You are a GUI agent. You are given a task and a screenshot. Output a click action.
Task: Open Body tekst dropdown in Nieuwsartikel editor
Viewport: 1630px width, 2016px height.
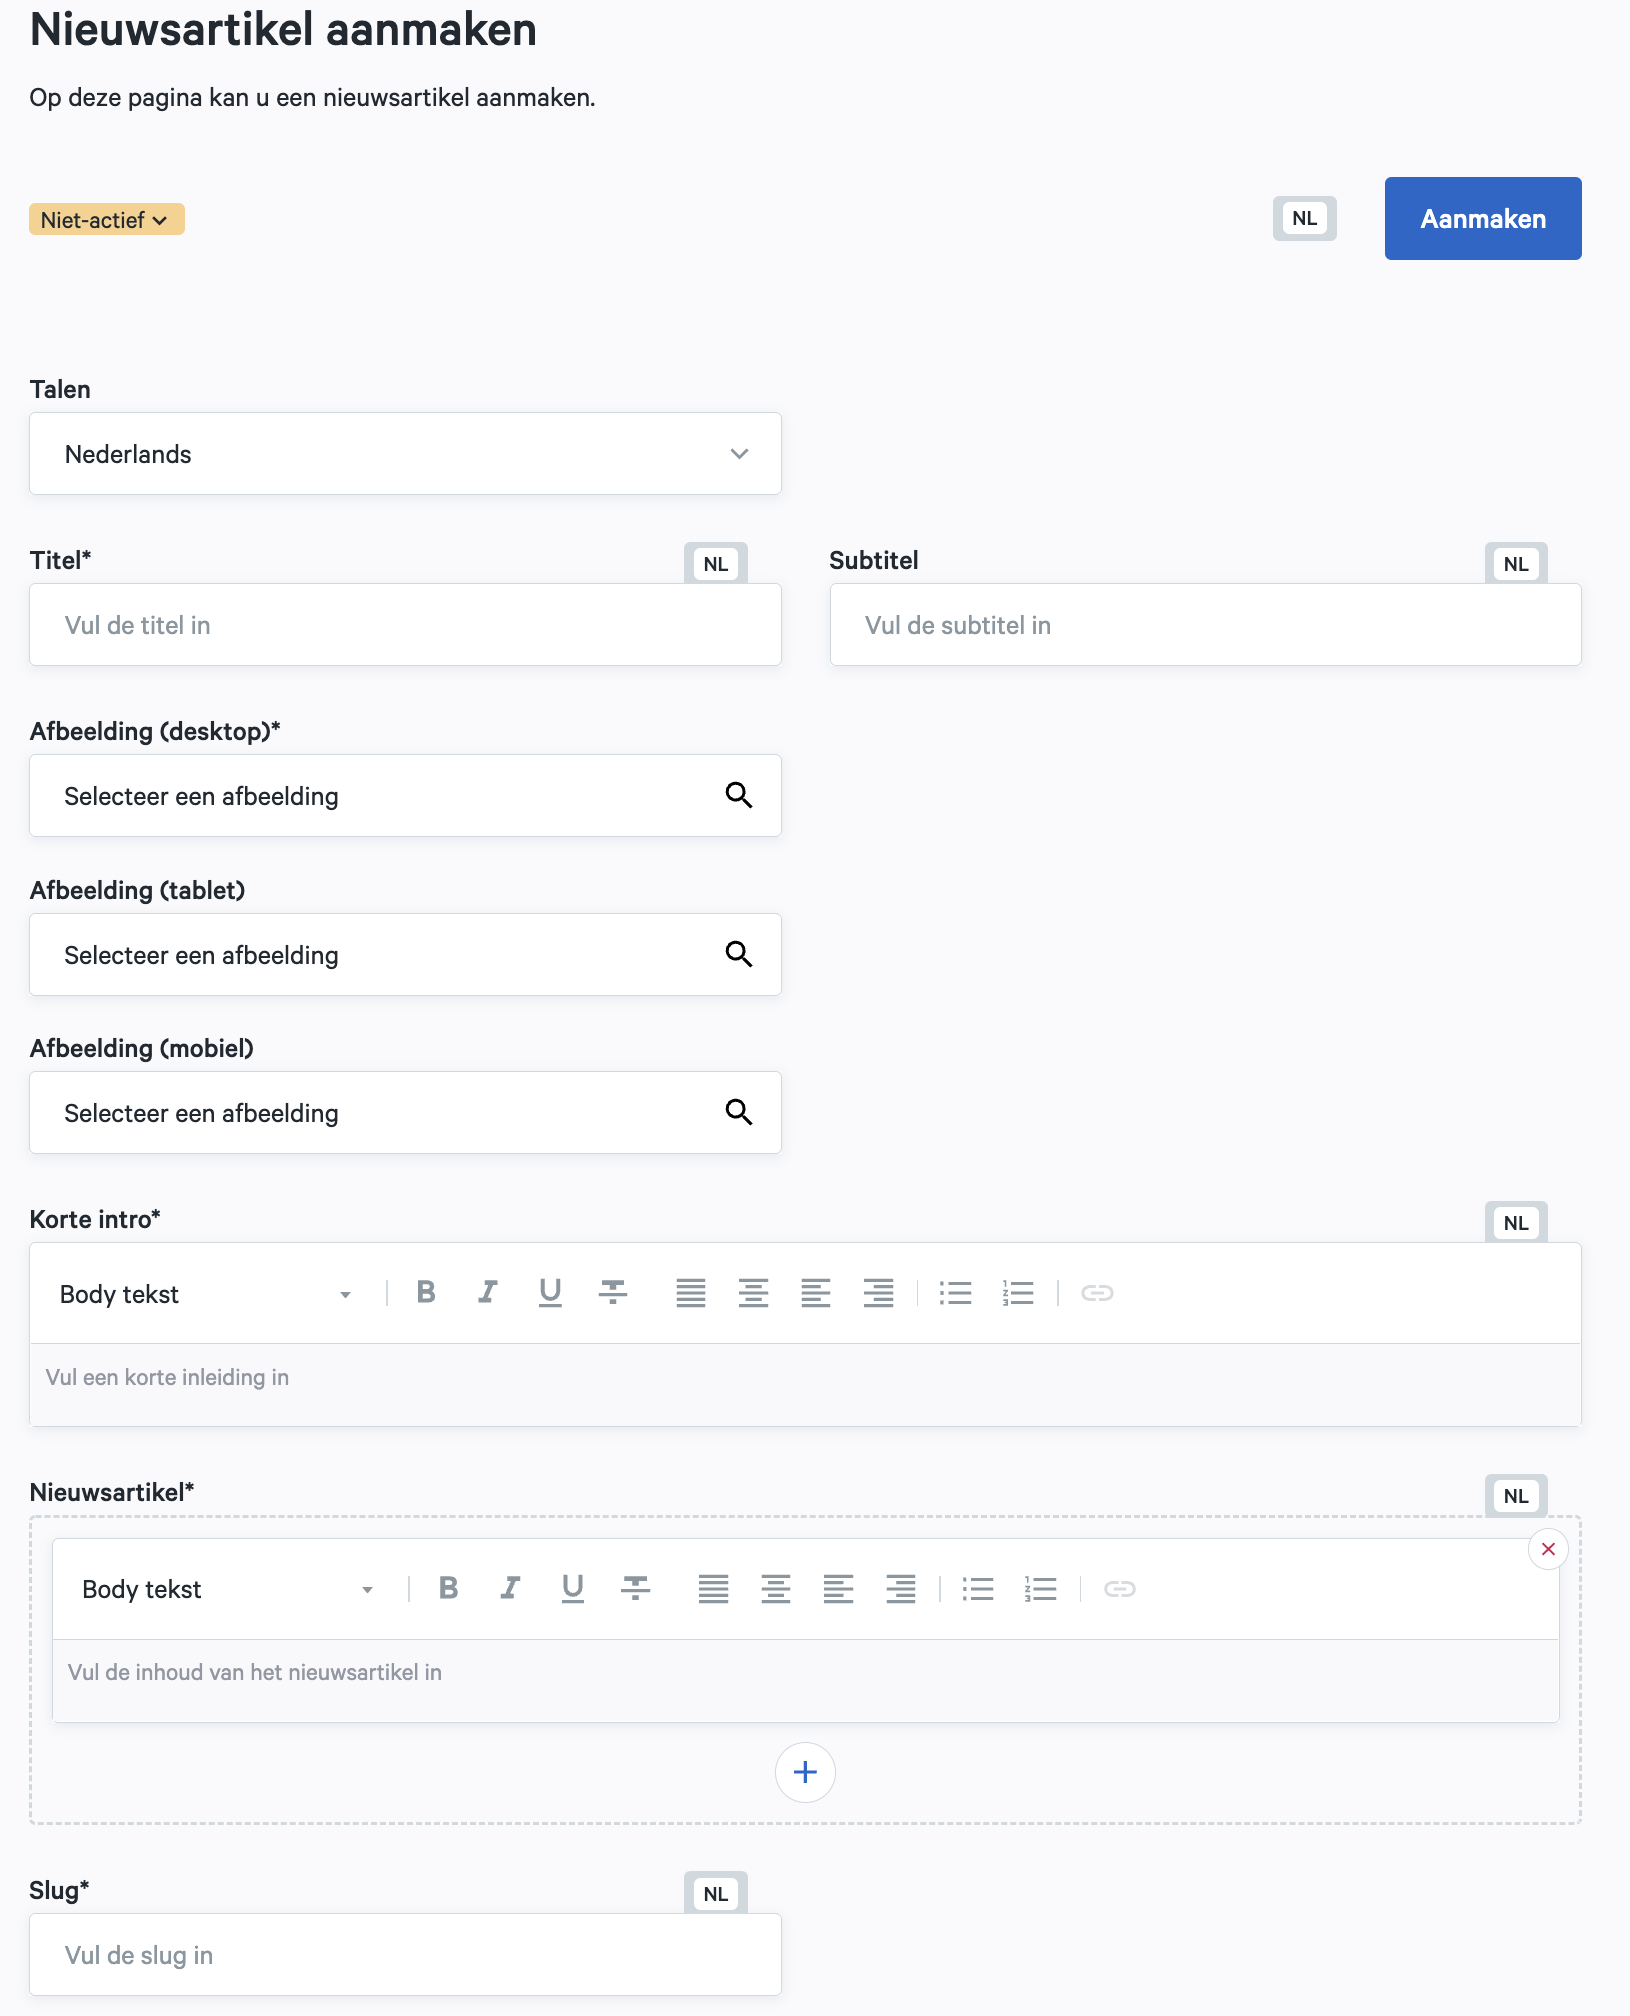click(x=227, y=1589)
